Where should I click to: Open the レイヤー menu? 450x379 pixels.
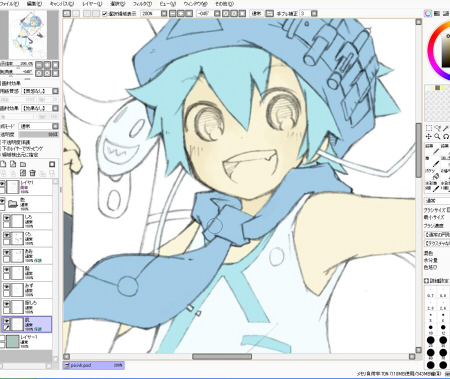pos(92,4)
